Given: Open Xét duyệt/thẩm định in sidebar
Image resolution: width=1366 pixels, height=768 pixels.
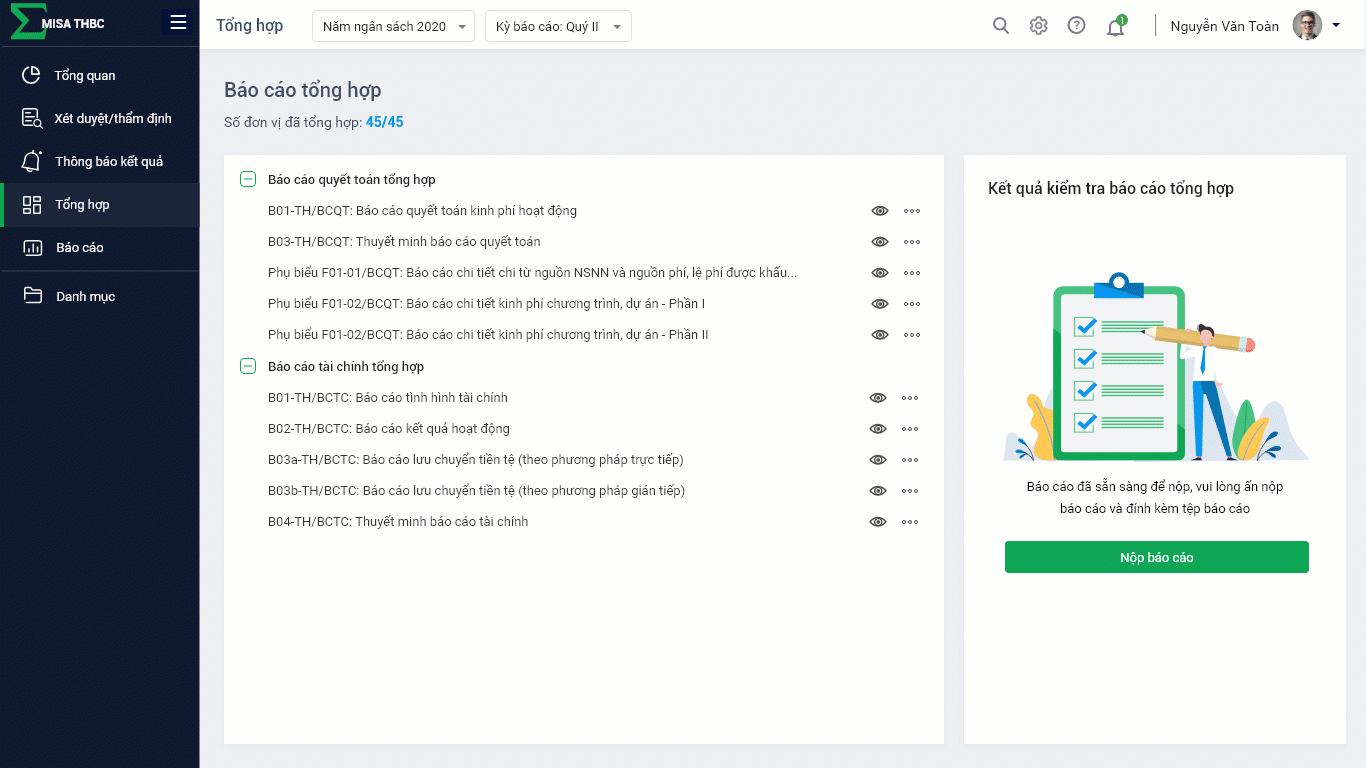Looking at the screenshot, I should (100, 118).
